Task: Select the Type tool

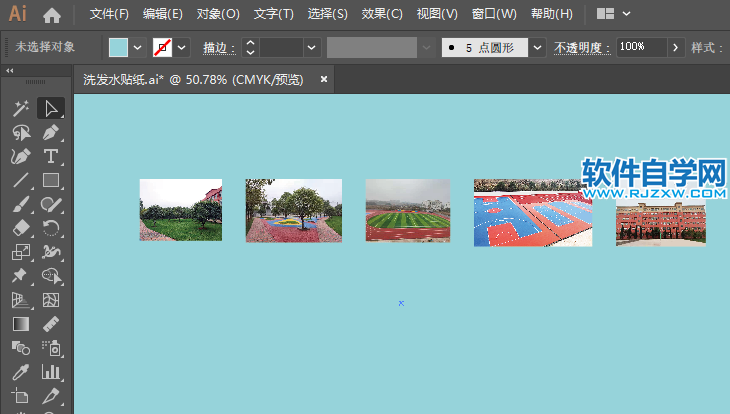Action: point(51,156)
